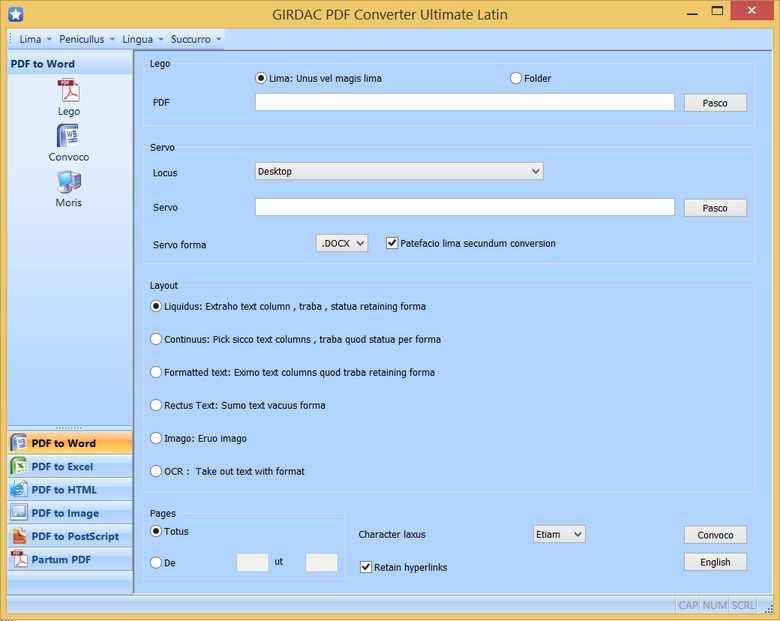Viewport: 780px width, 621px height.
Task: Choose the Rectus Text layout radio
Action: tap(156, 405)
